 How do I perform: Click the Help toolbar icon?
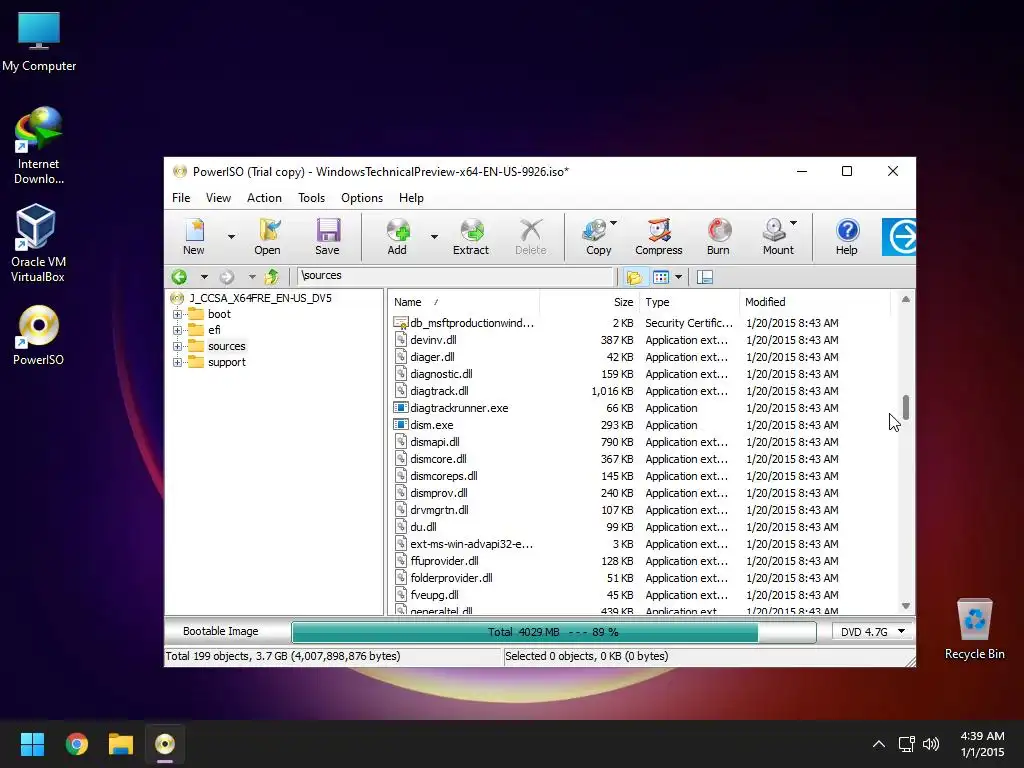tap(846, 236)
